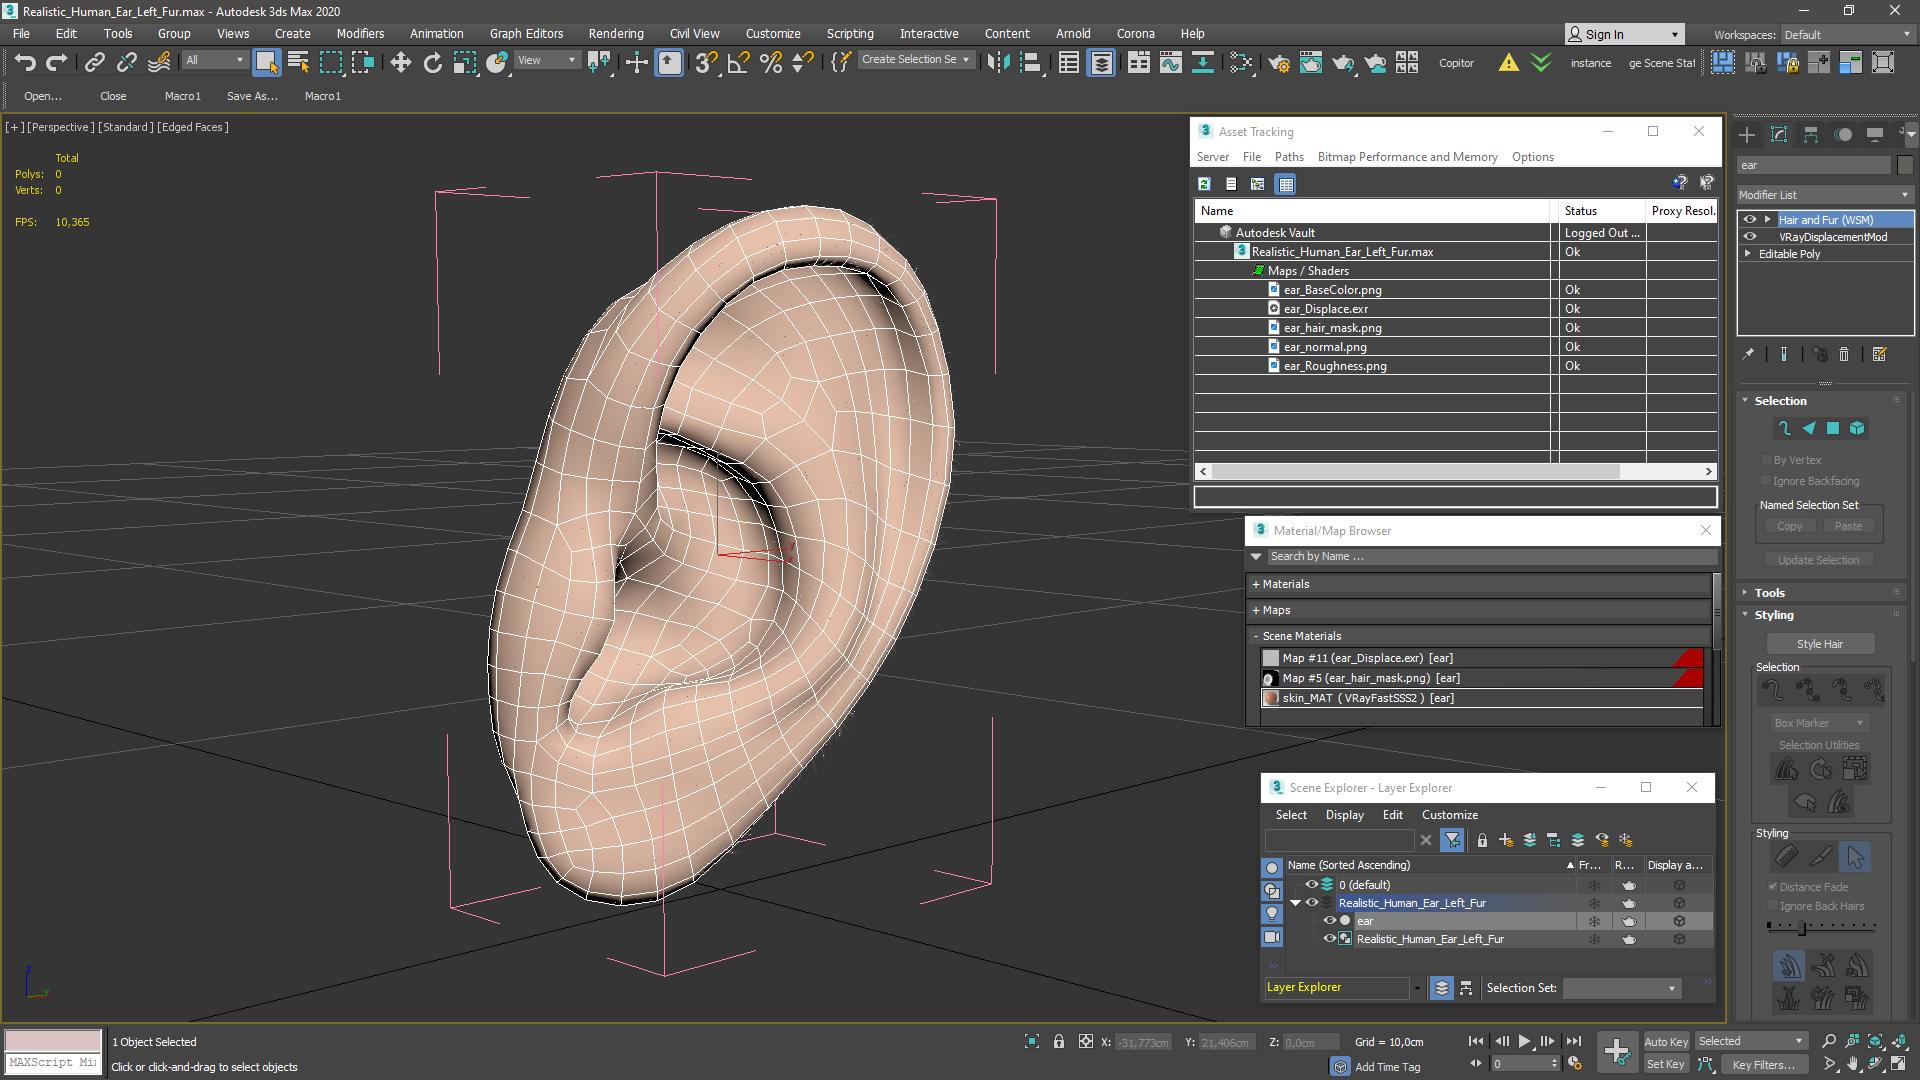Open the Hierarchy command panel tab

click(x=1811, y=134)
